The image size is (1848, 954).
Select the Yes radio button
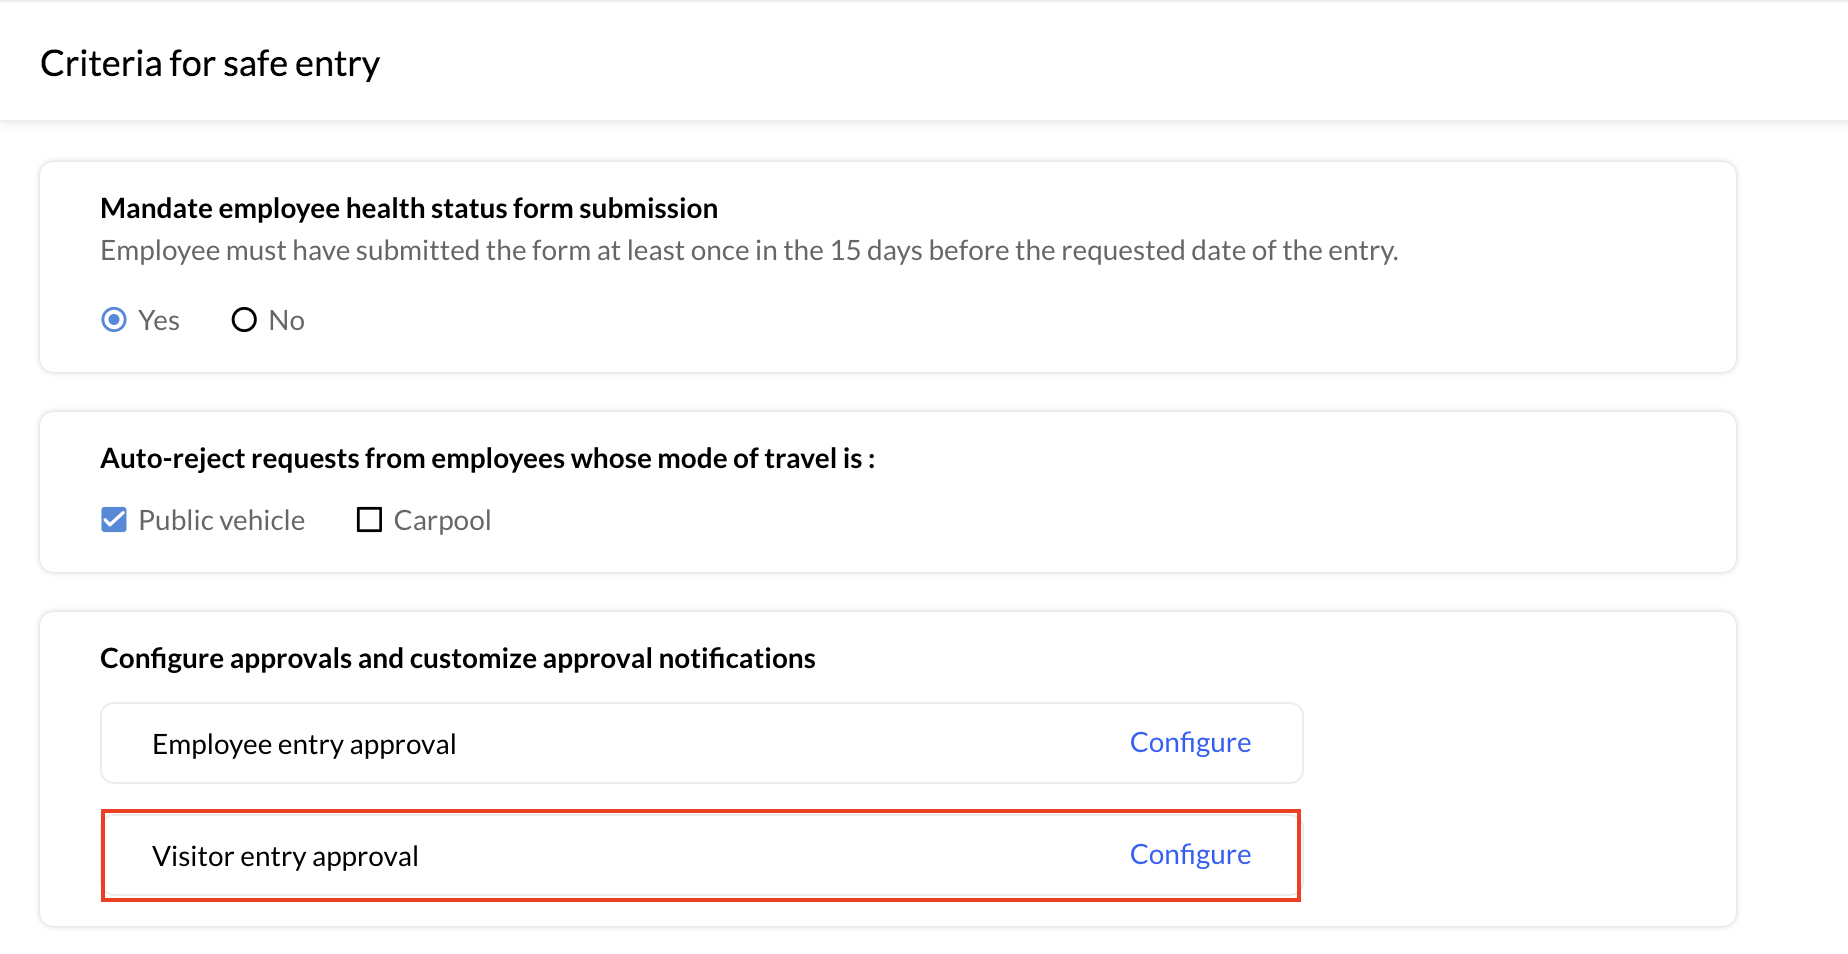(x=114, y=320)
